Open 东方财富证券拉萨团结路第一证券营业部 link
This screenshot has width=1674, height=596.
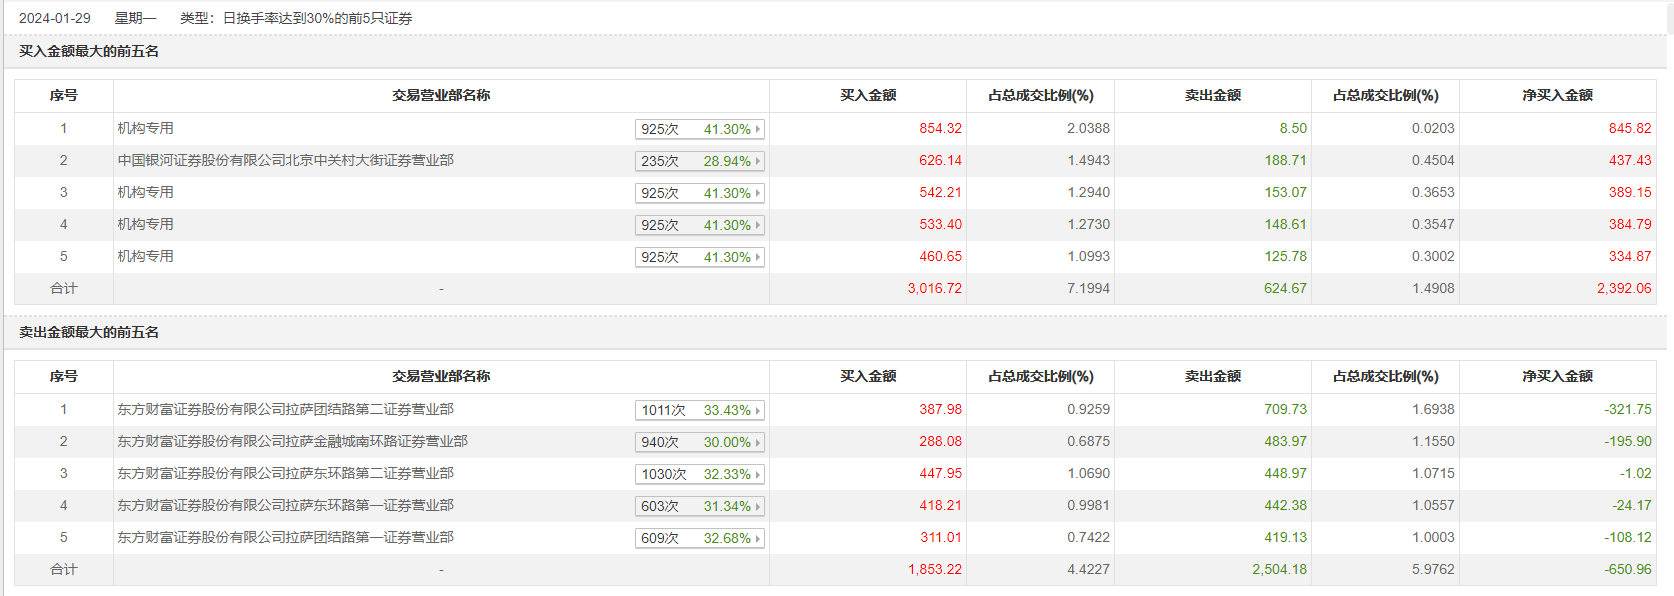tap(285, 537)
